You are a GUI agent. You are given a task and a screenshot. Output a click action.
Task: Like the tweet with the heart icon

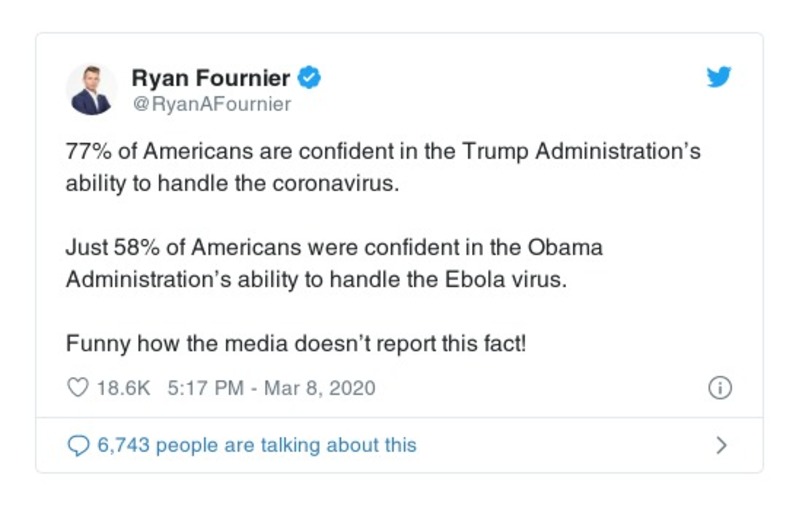[77, 387]
